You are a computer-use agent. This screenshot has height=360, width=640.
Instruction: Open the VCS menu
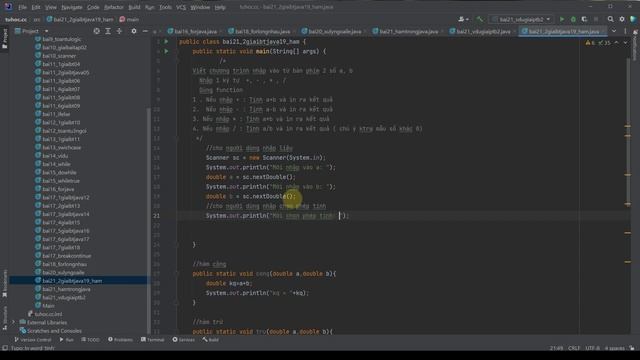pos(181,7)
